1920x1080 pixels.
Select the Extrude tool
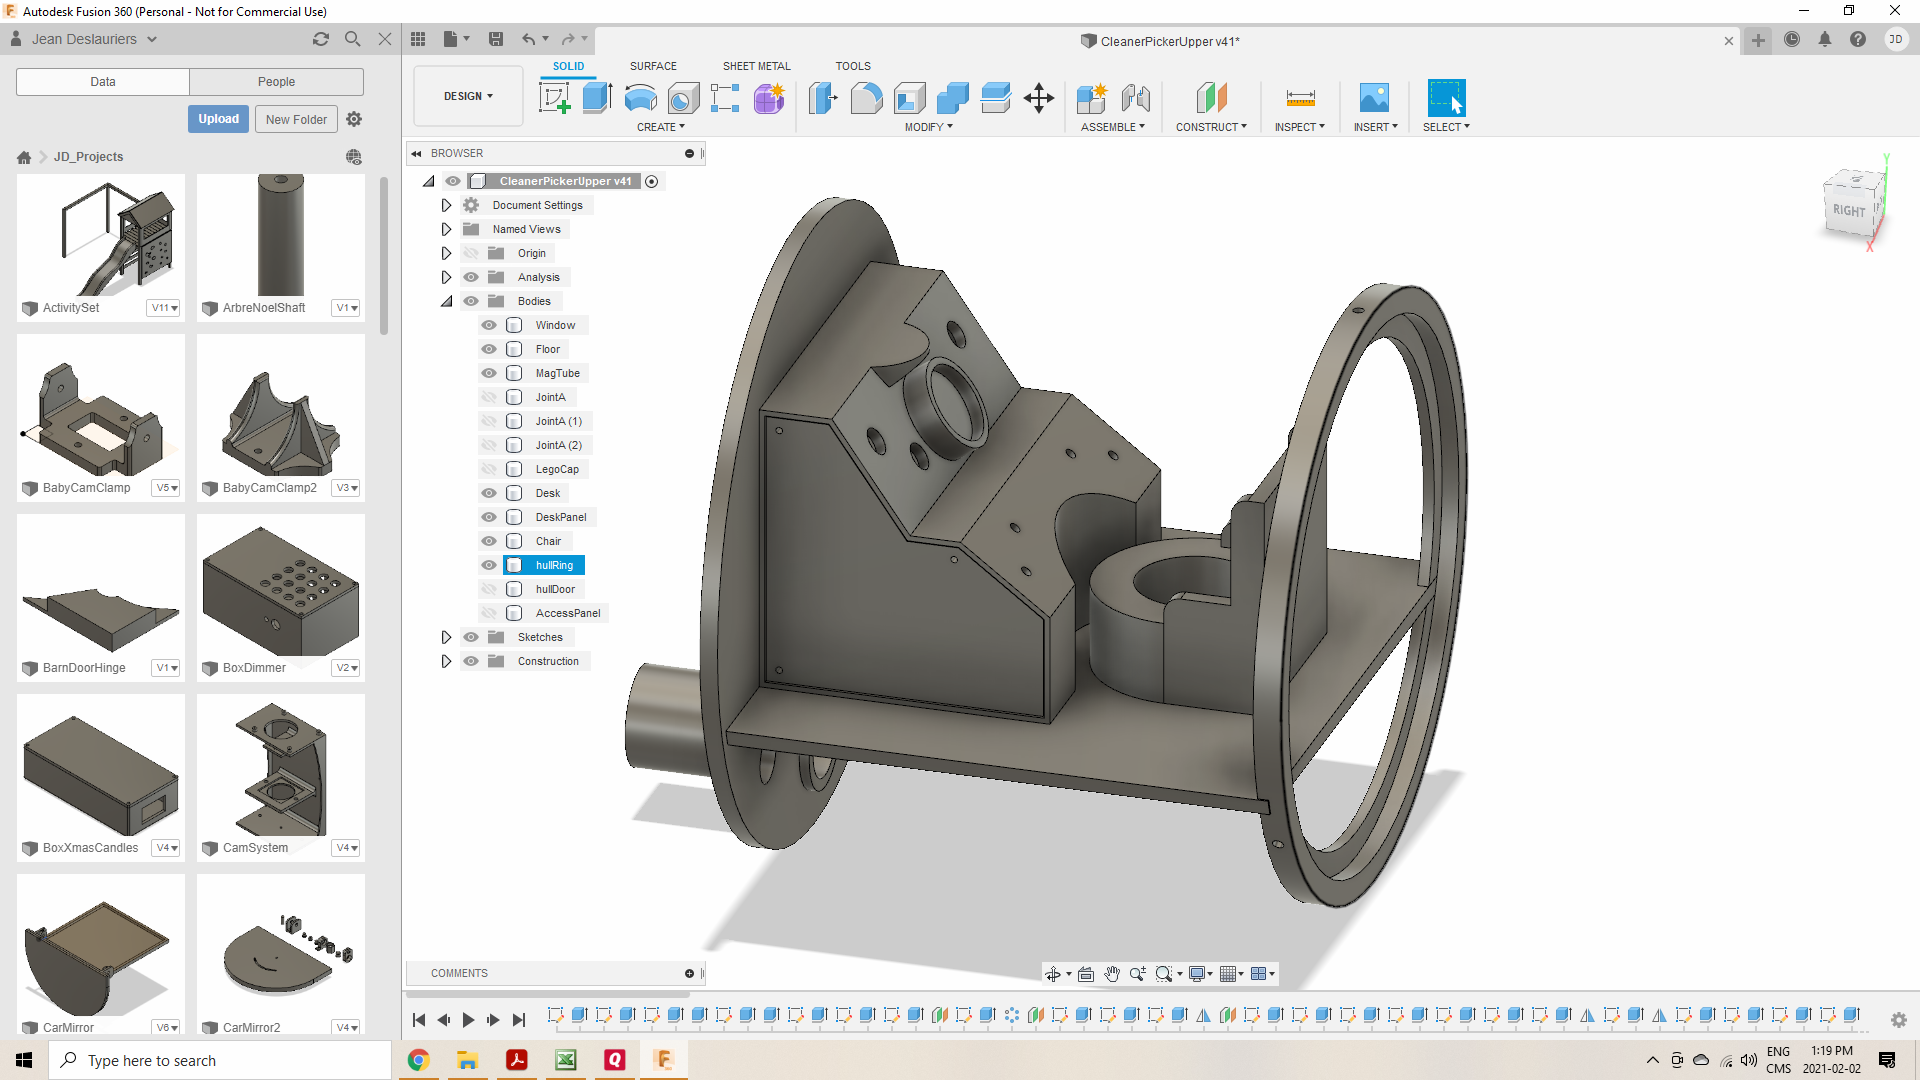(x=597, y=98)
